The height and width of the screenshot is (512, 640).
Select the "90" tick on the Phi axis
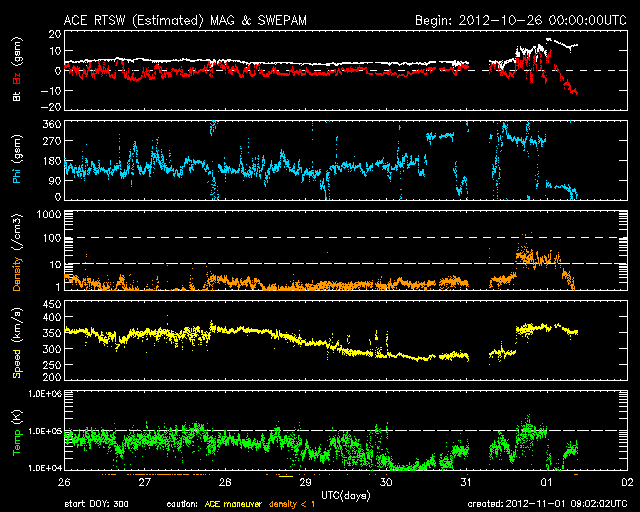click(x=55, y=180)
